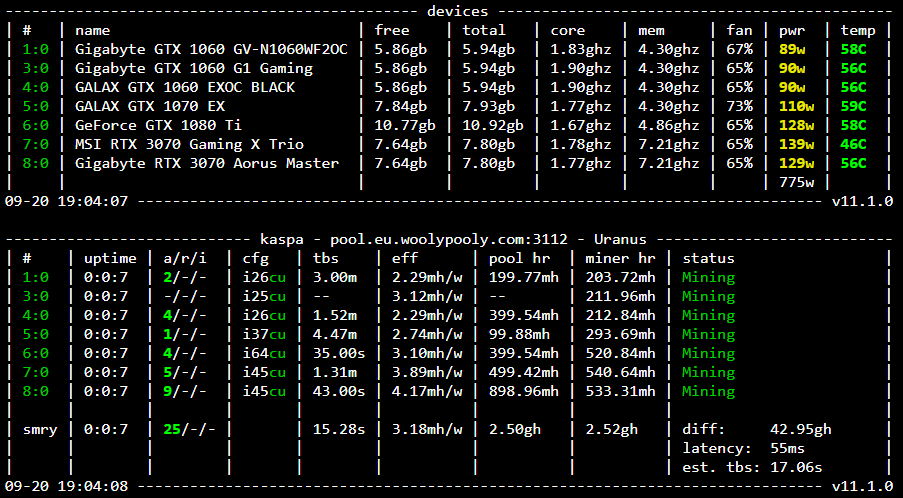Select the 139w power value

(x=796, y=145)
